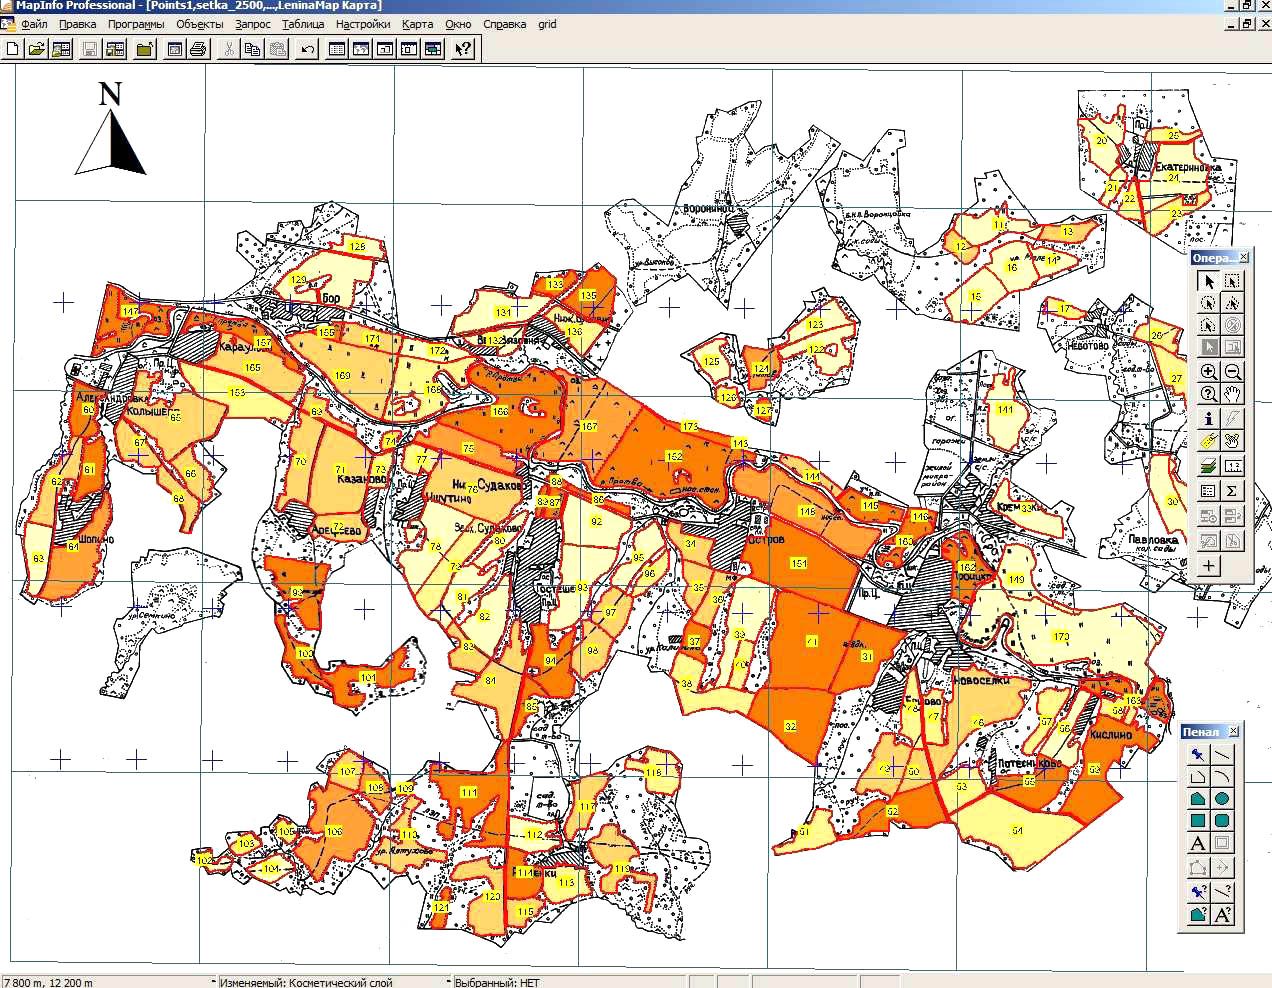
Task: Select the Zoom-in magnifier tool
Action: click(1209, 371)
